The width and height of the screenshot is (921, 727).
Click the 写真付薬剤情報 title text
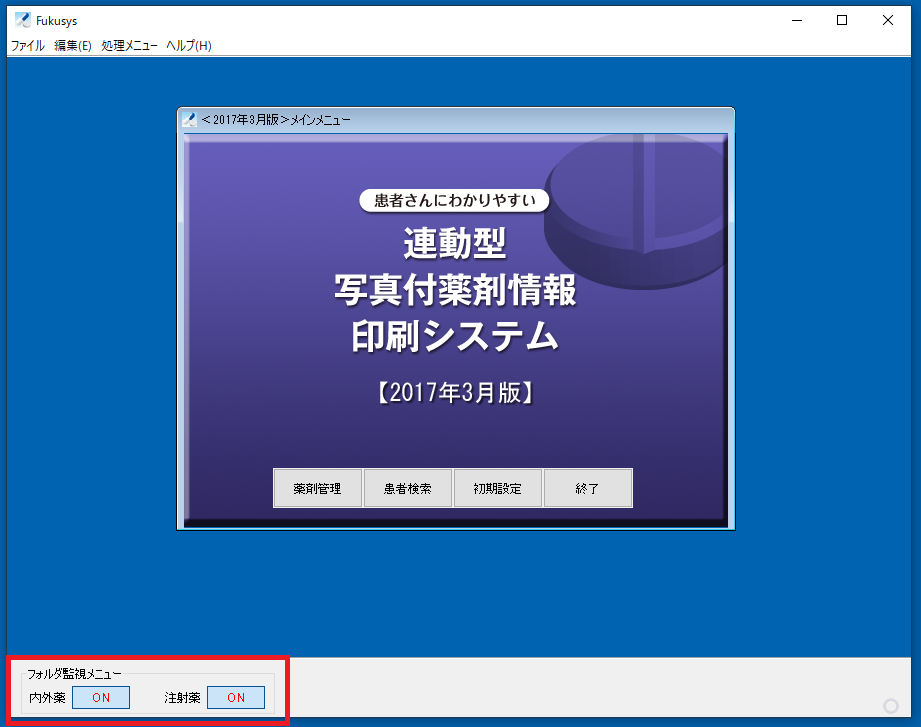pos(455,290)
